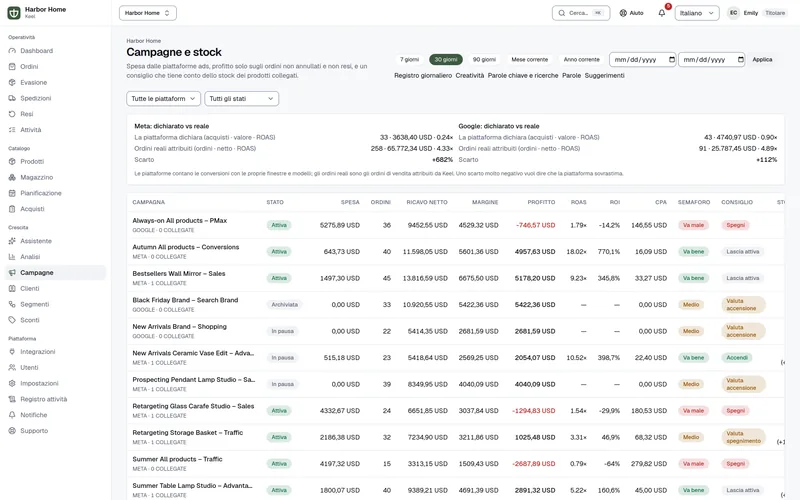
Task: Open campaign Bestsellers Wall Mirror – Sales
Action: coord(179,274)
